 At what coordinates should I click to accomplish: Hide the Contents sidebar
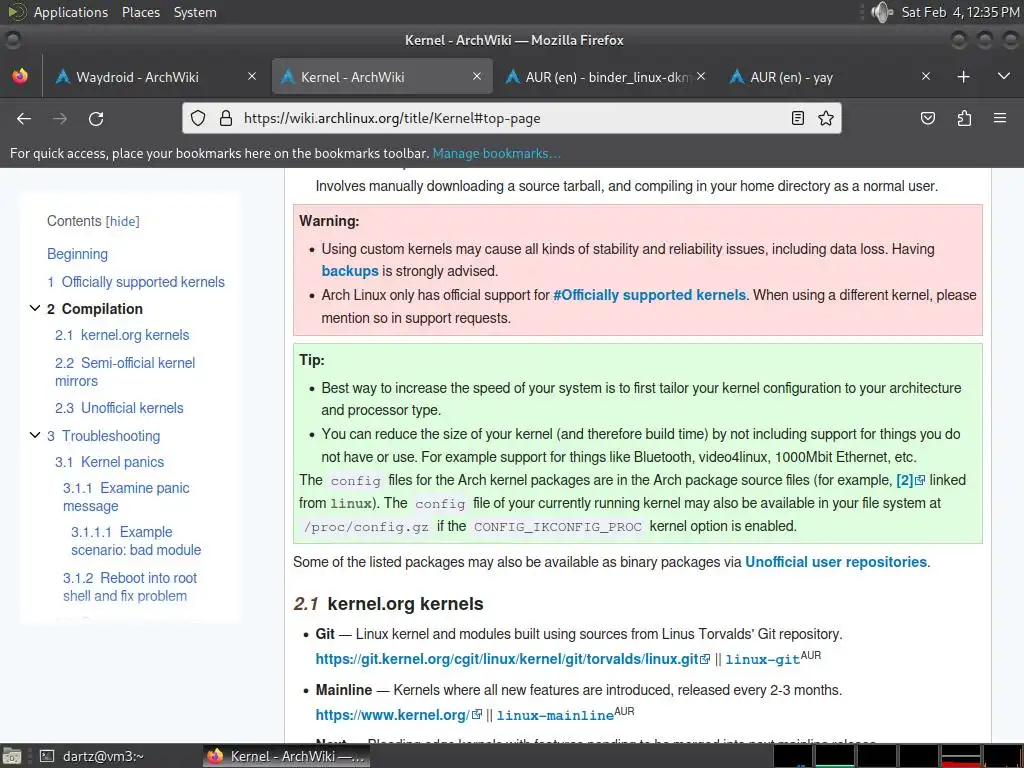click(x=123, y=221)
